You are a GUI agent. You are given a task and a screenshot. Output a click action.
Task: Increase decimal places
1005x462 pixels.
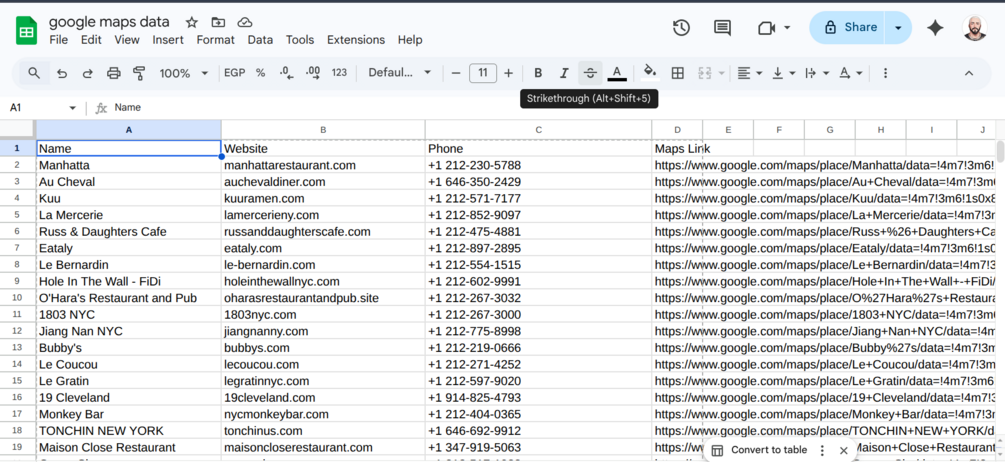[x=313, y=73]
